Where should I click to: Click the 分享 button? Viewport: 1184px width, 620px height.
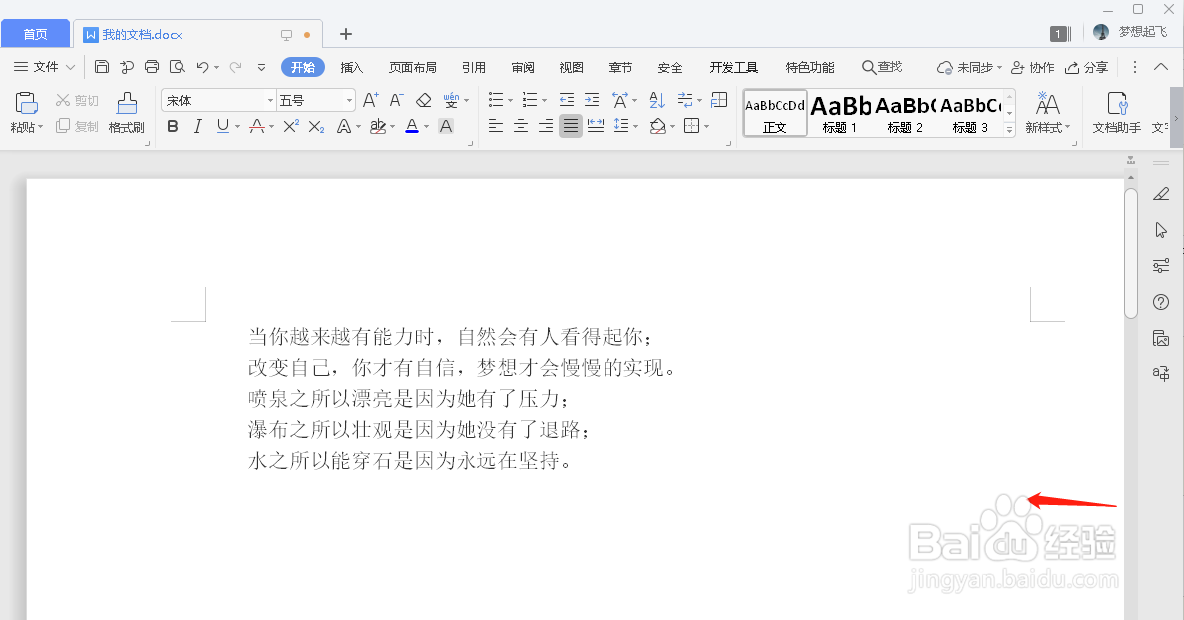pyautogui.click(x=1087, y=67)
